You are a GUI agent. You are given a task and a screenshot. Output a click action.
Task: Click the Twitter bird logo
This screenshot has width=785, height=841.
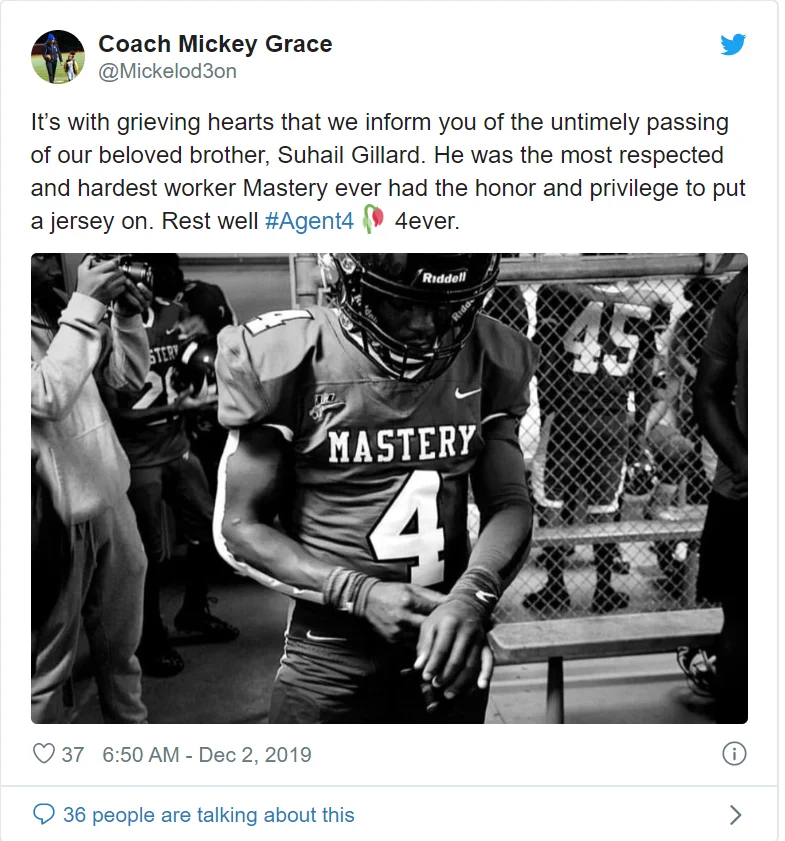tap(733, 45)
